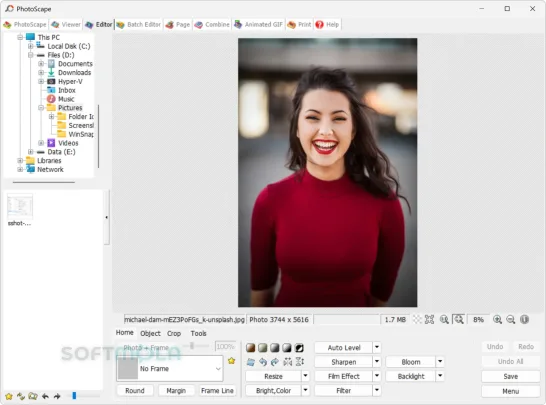Click the Menu button
Screen dimensions: 546x405
pyautogui.click(x=510, y=391)
